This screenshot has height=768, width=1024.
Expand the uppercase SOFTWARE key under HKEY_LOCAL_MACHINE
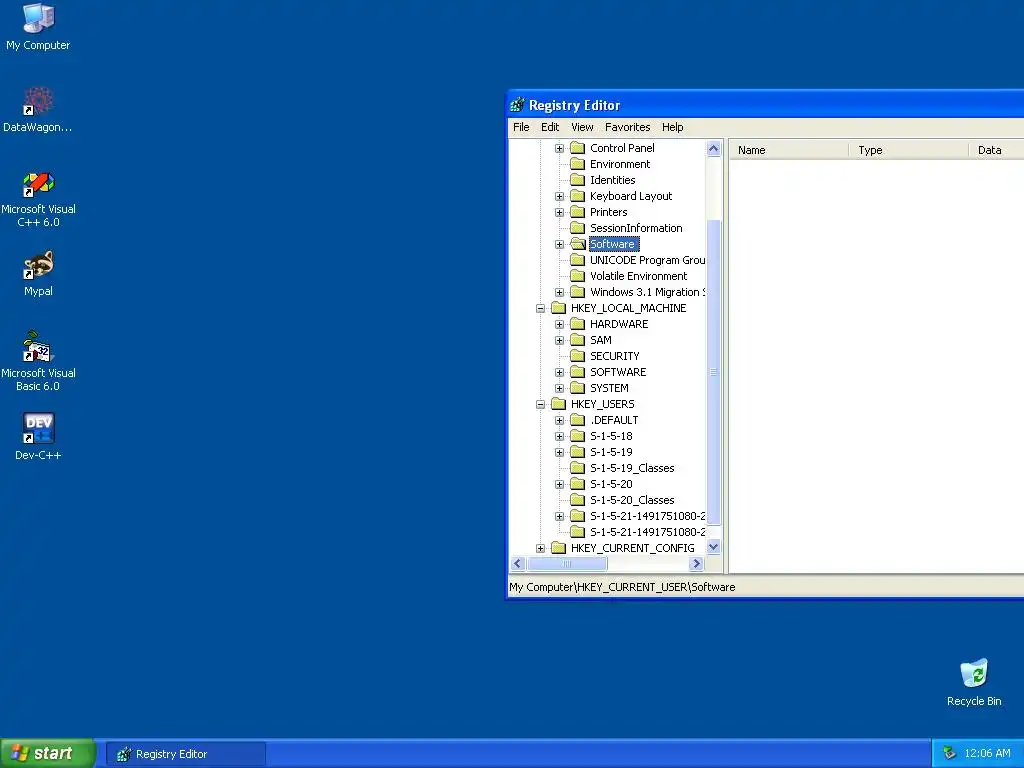[x=560, y=372]
